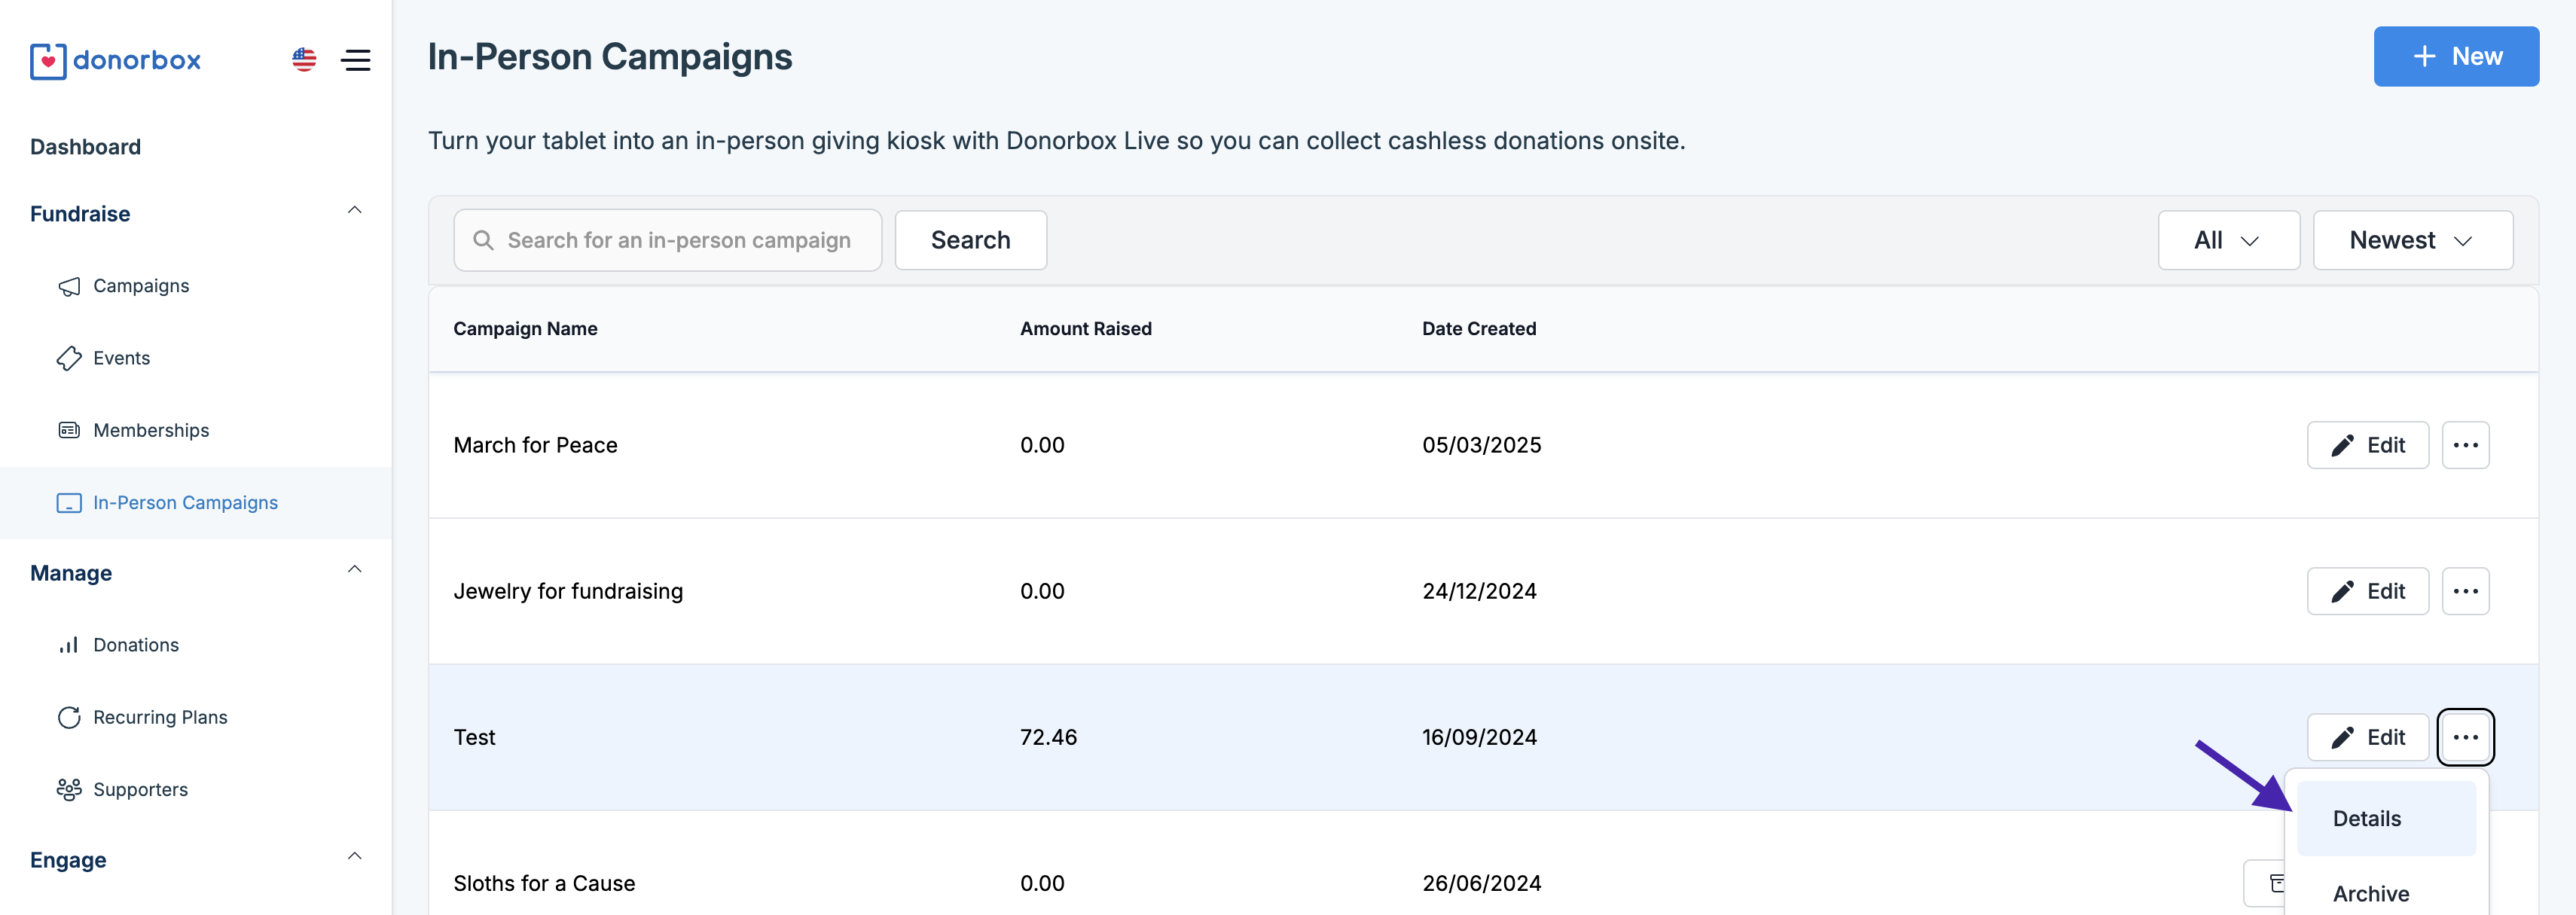Go to Memberships in sidebar
Image resolution: width=2576 pixels, height=915 pixels.
pos(150,430)
